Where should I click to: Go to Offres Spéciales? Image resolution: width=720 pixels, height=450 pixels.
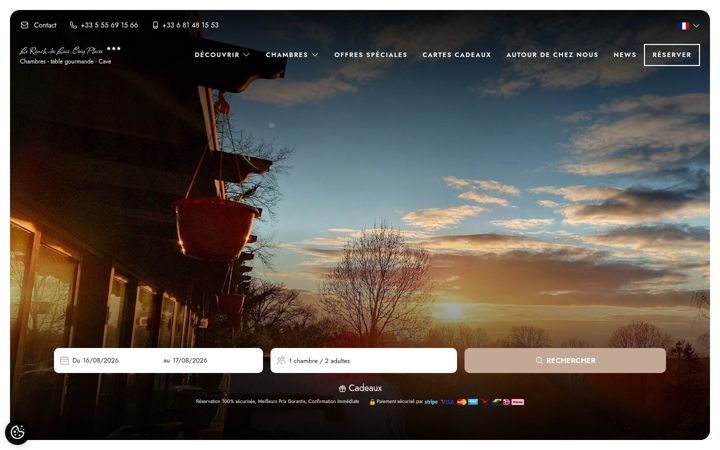tap(371, 55)
